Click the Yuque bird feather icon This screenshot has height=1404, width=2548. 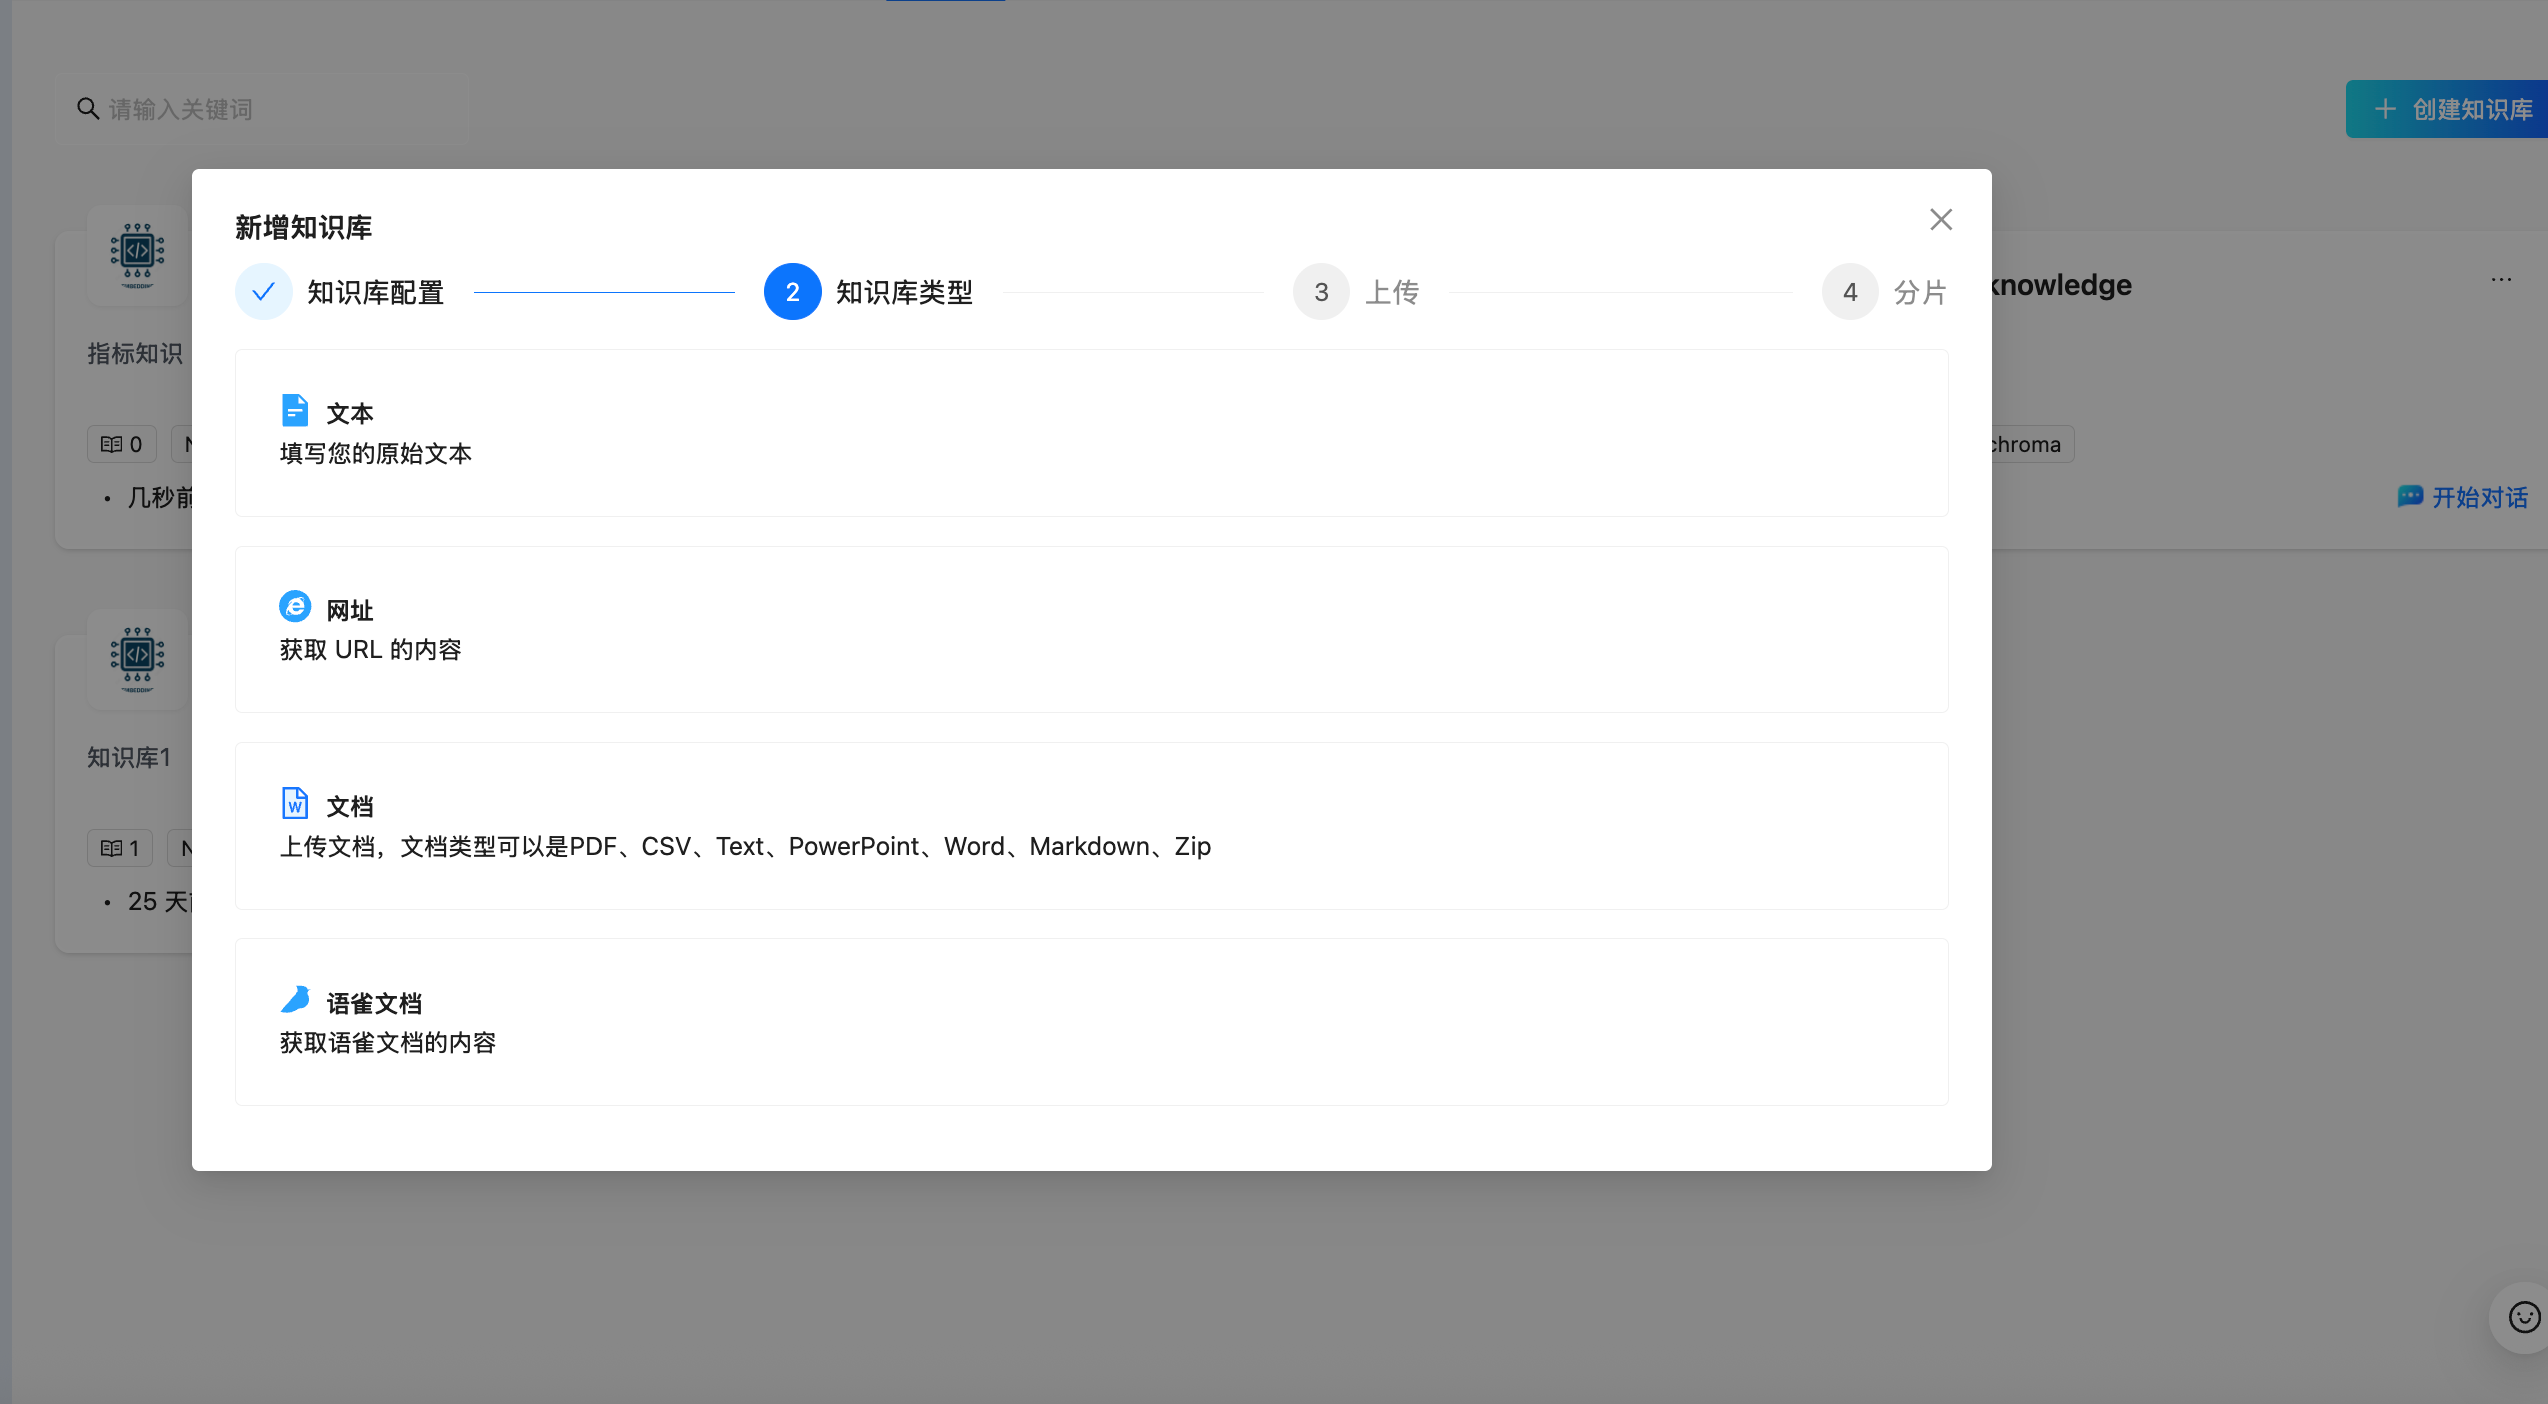pyautogui.click(x=295, y=999)
